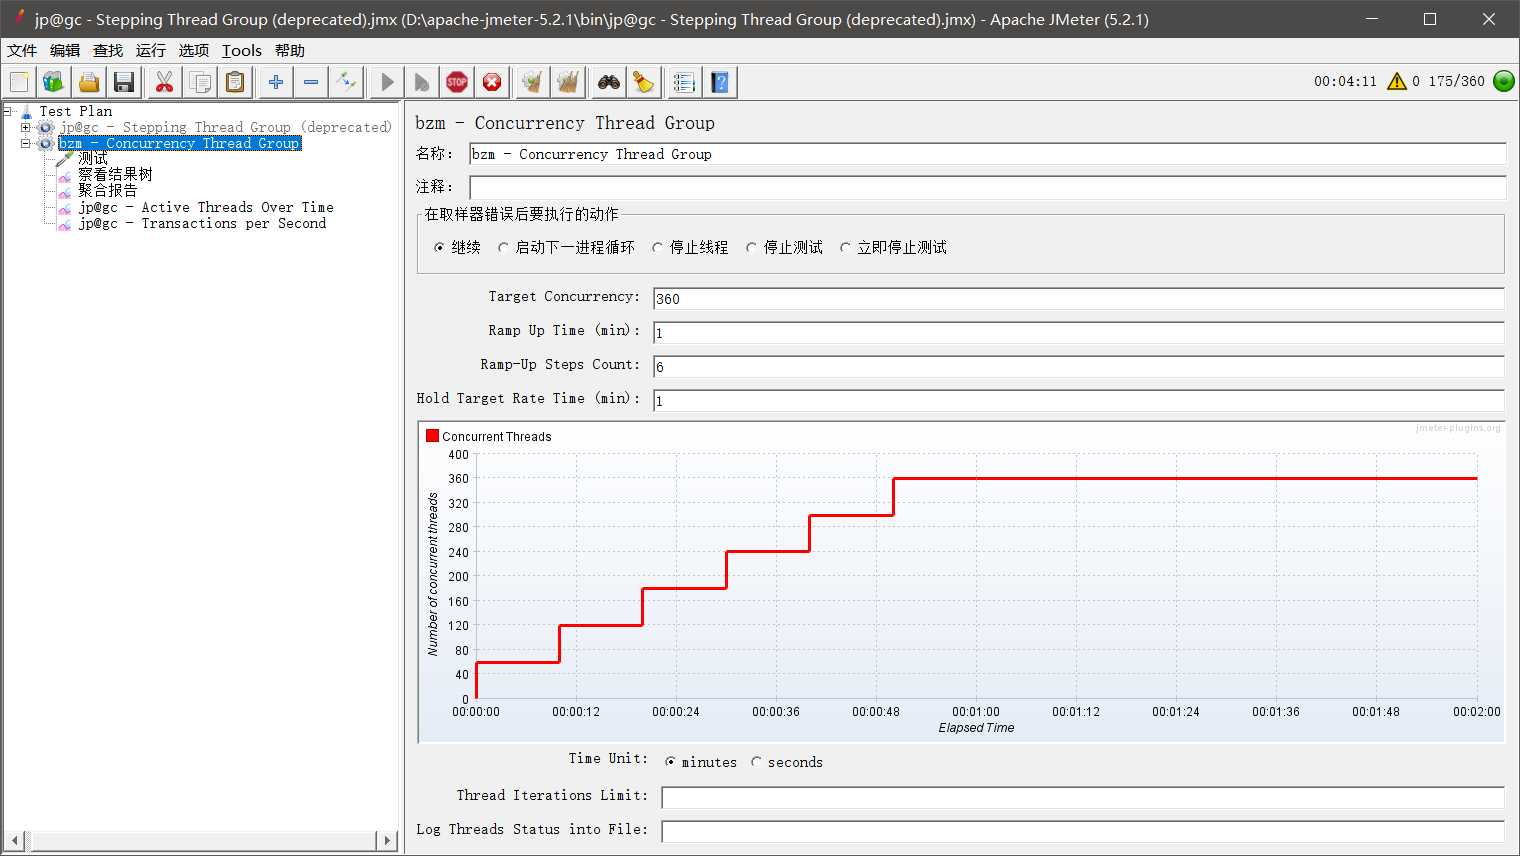Select the 测试 sampler in tree
1520x856 pixels.
tap(93, 159)
